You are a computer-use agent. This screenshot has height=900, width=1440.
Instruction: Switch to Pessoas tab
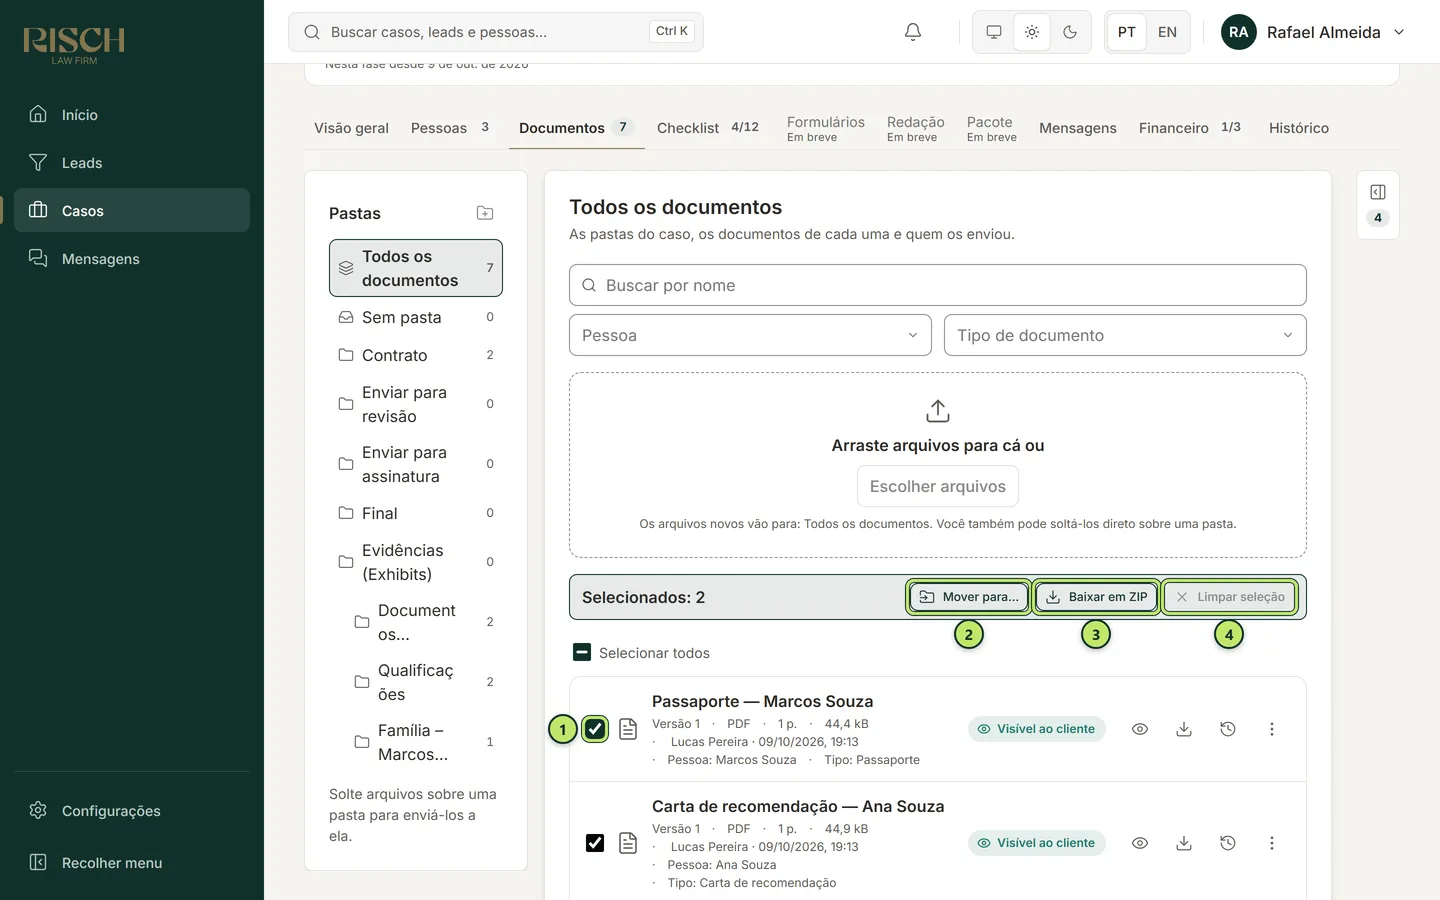pyautogui.click(x=450, y=128)
